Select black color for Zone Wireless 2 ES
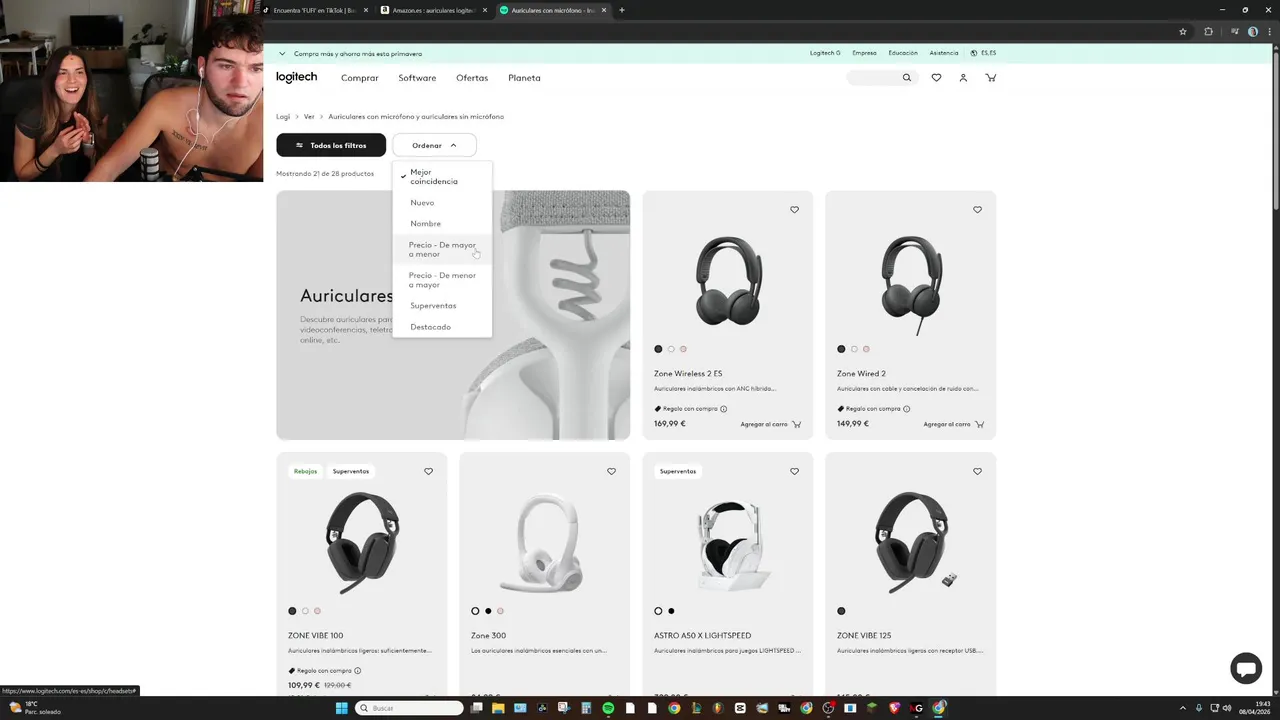1280x720 pixels. tap(658, 349)
